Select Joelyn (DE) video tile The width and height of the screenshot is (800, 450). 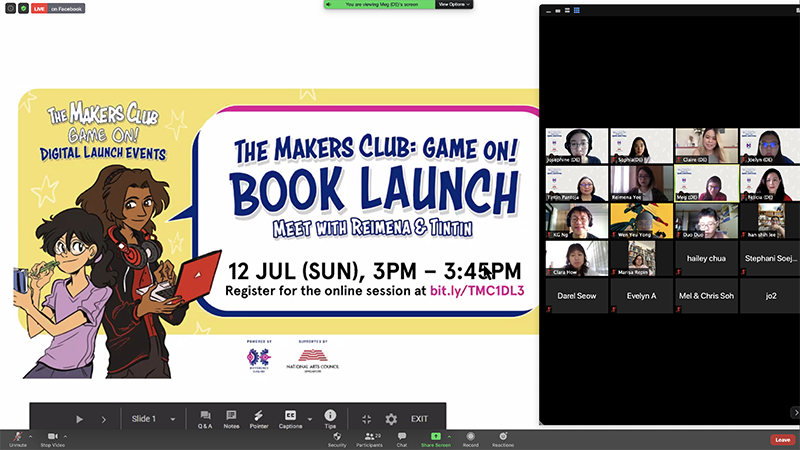coord(770,146)
